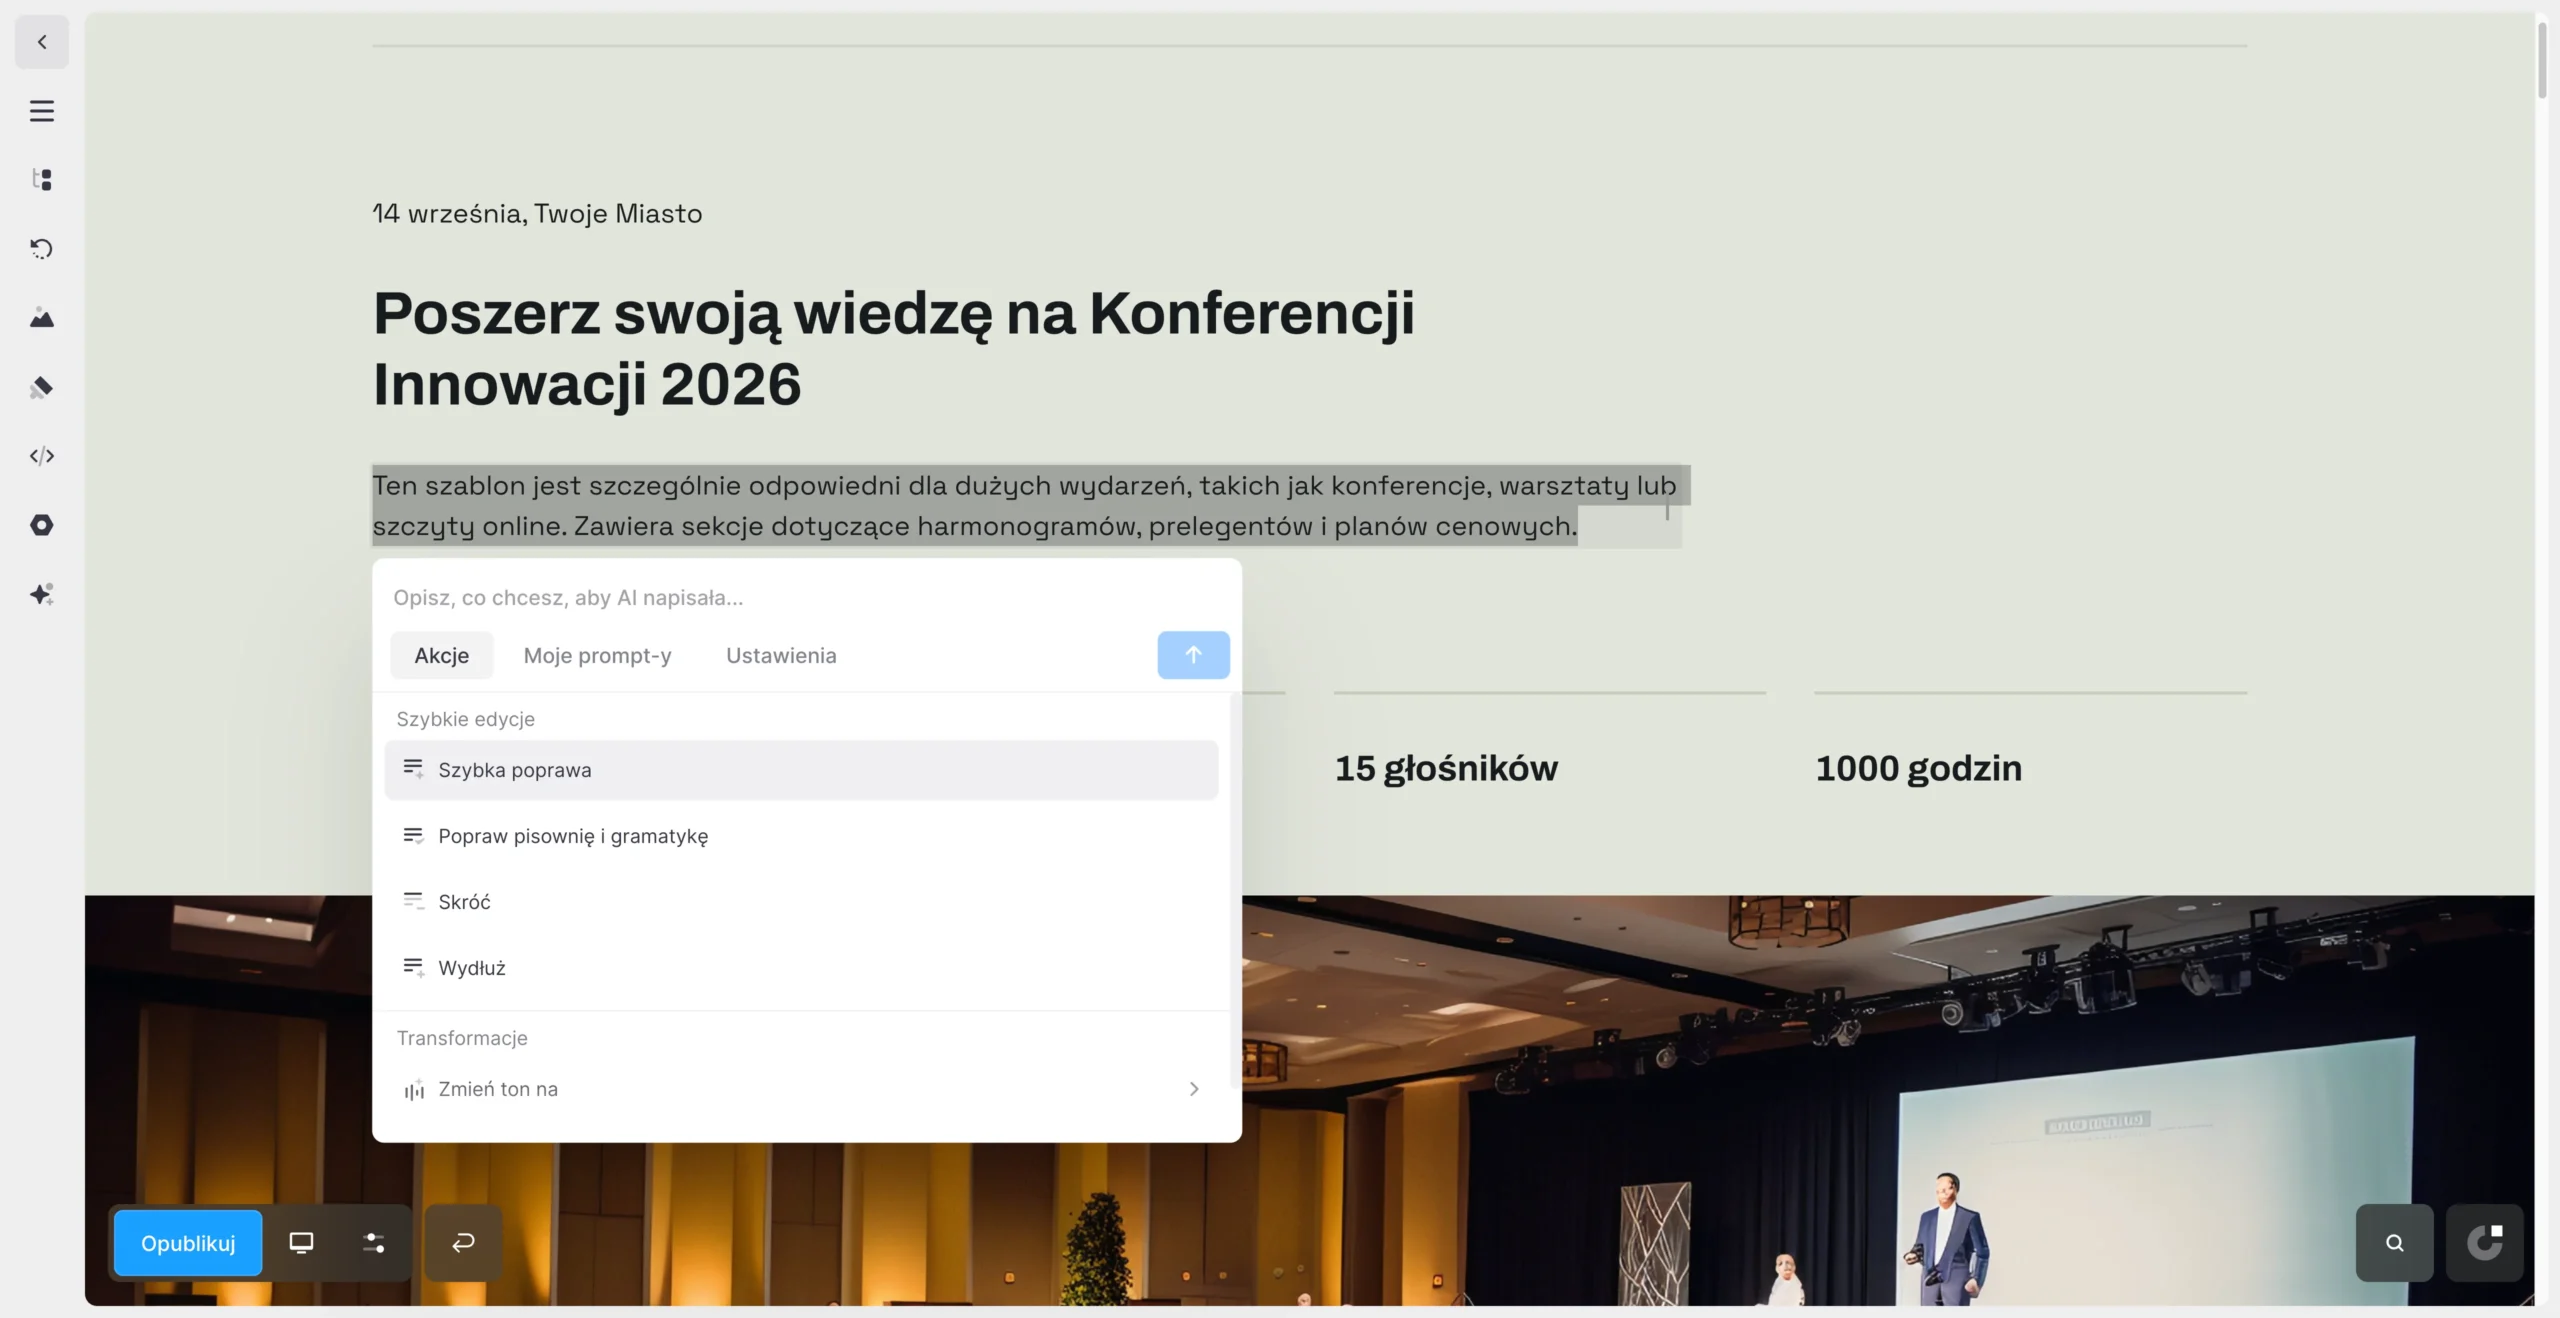Expand Zmień ton na submenu chevron
The height and width of the screenshot is (1318, 2560).
(x=1194, y=1089)
